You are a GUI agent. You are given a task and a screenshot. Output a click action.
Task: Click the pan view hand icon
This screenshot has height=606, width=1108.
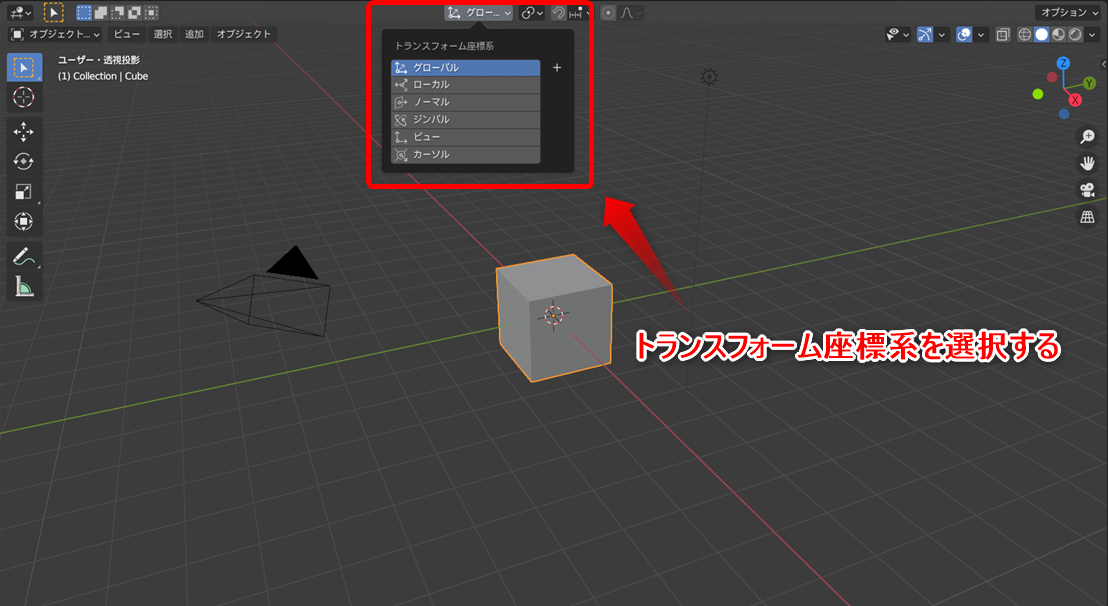coord(1088,163)
